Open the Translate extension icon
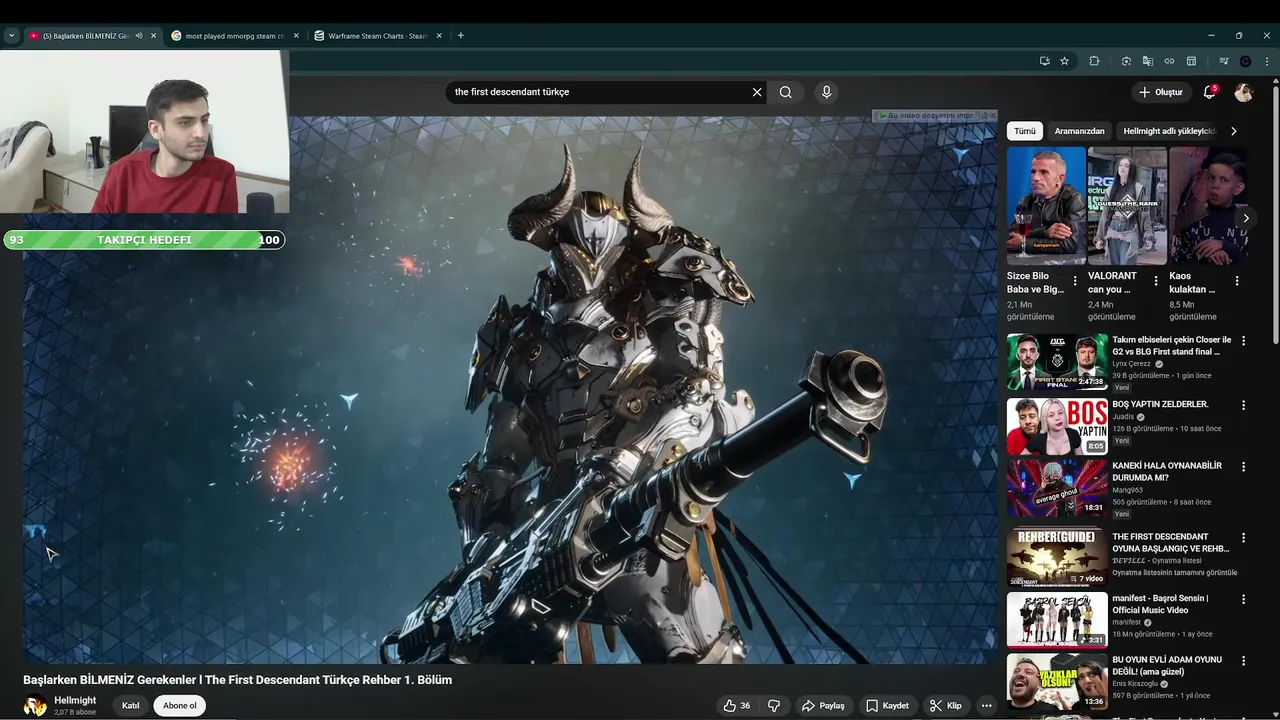 [x=1148, y=61]
